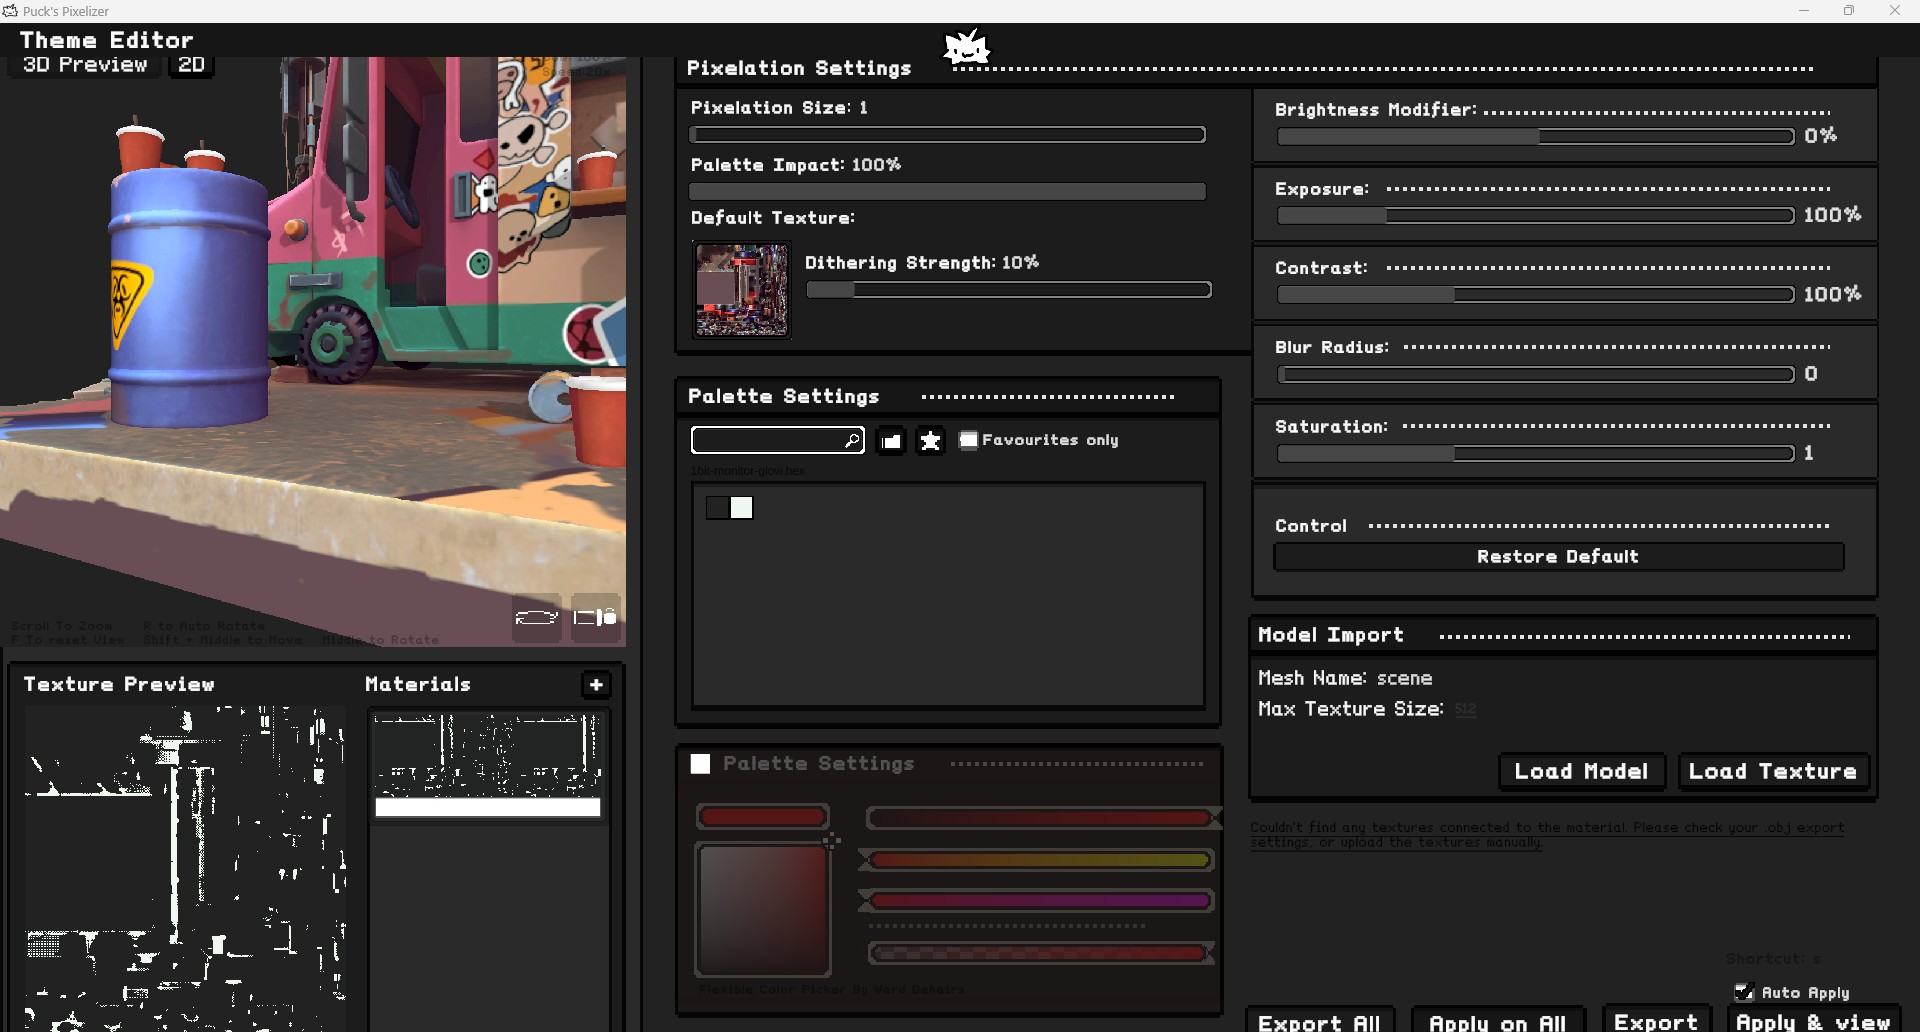Open the palette folder icon
Viewport: 1920px width, 1032px height.
pyautogui.click(x=891, y=440)
